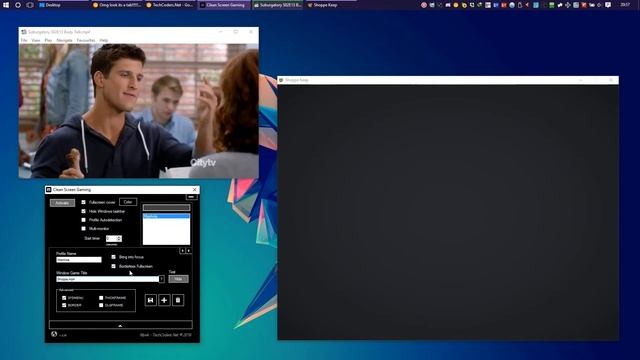Click the Shoppe Keep window title icon
This screenshot has height=360, width=640.
point(281,80)
